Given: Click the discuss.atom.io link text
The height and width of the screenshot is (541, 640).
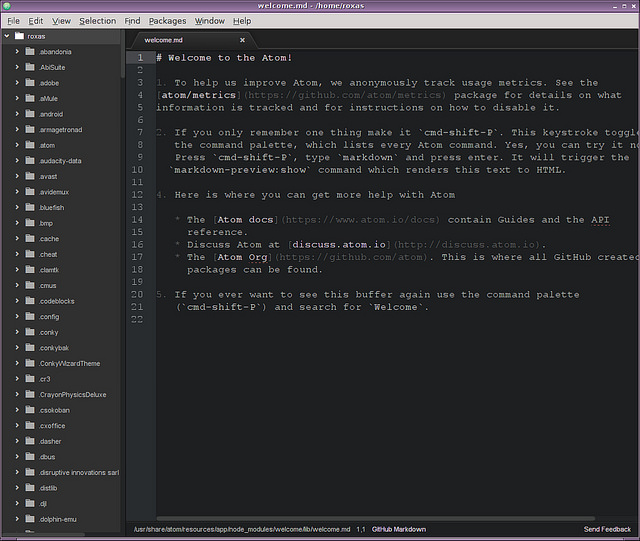Looking at the screenshot, I should [339, 245].
